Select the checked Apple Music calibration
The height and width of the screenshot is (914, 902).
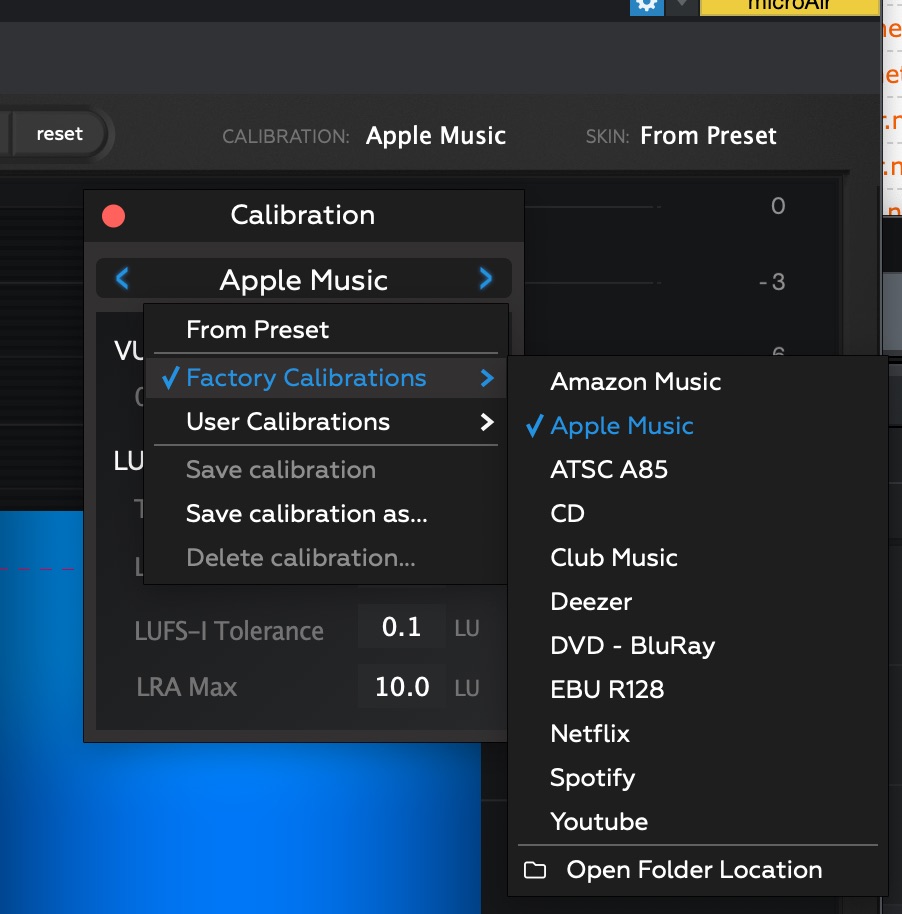621,426
